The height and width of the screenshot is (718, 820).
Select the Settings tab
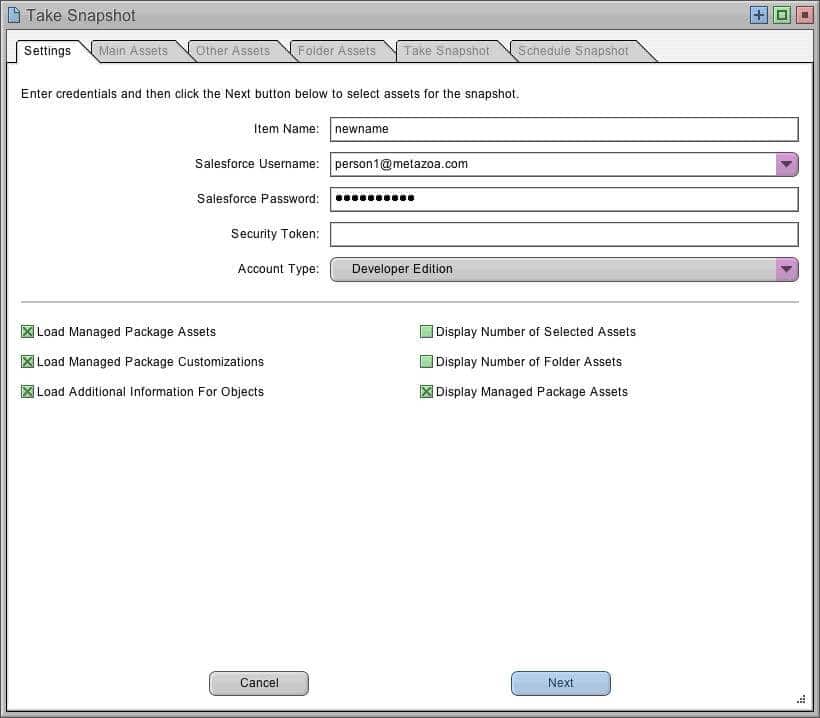point(48,51)
